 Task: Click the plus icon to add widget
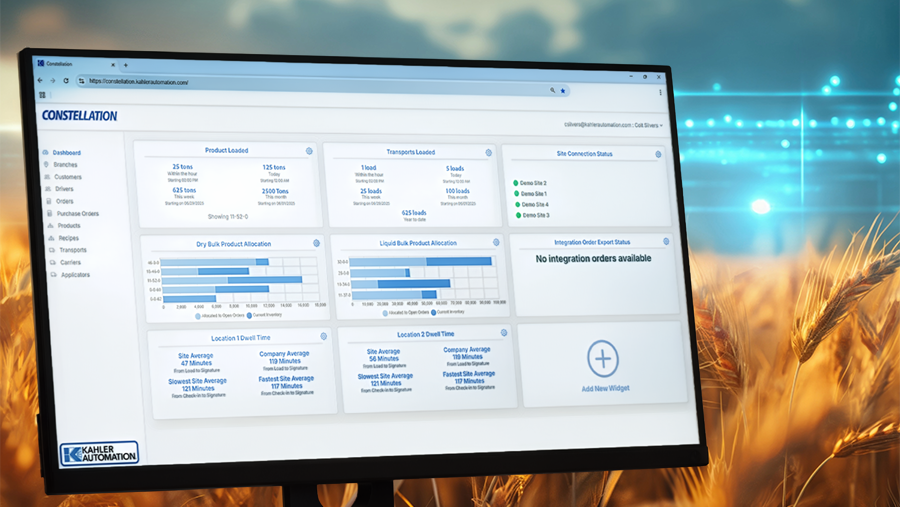(603, 358)
